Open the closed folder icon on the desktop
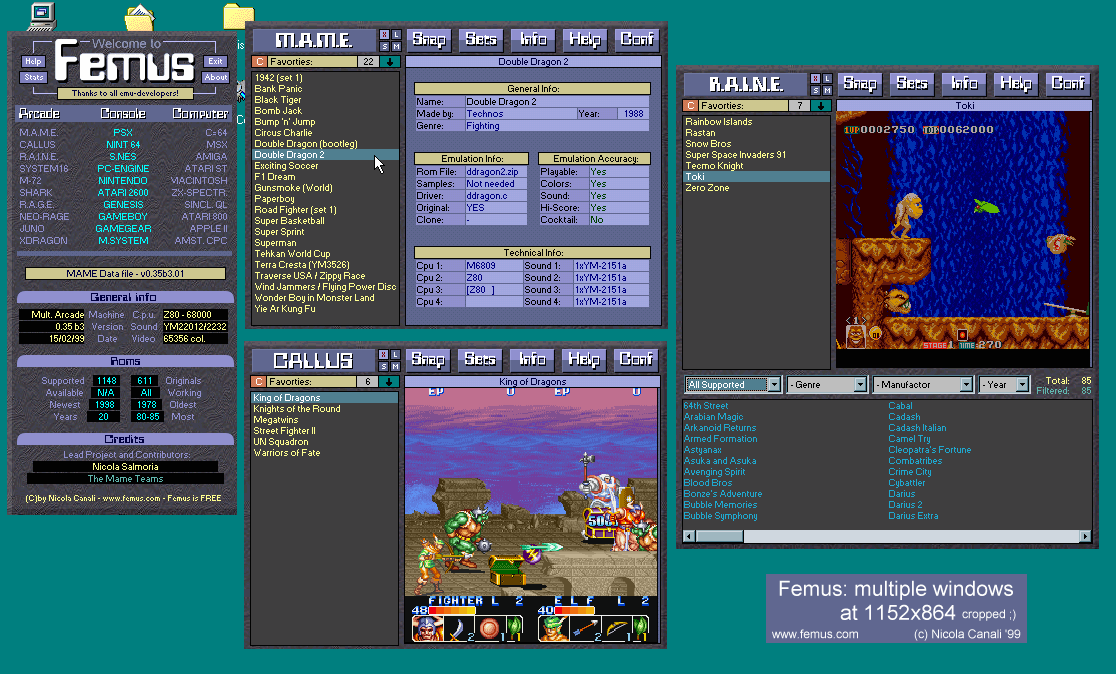Image resolution: width=1116 pixels, height=674 pixels. [x=238, y=17]
